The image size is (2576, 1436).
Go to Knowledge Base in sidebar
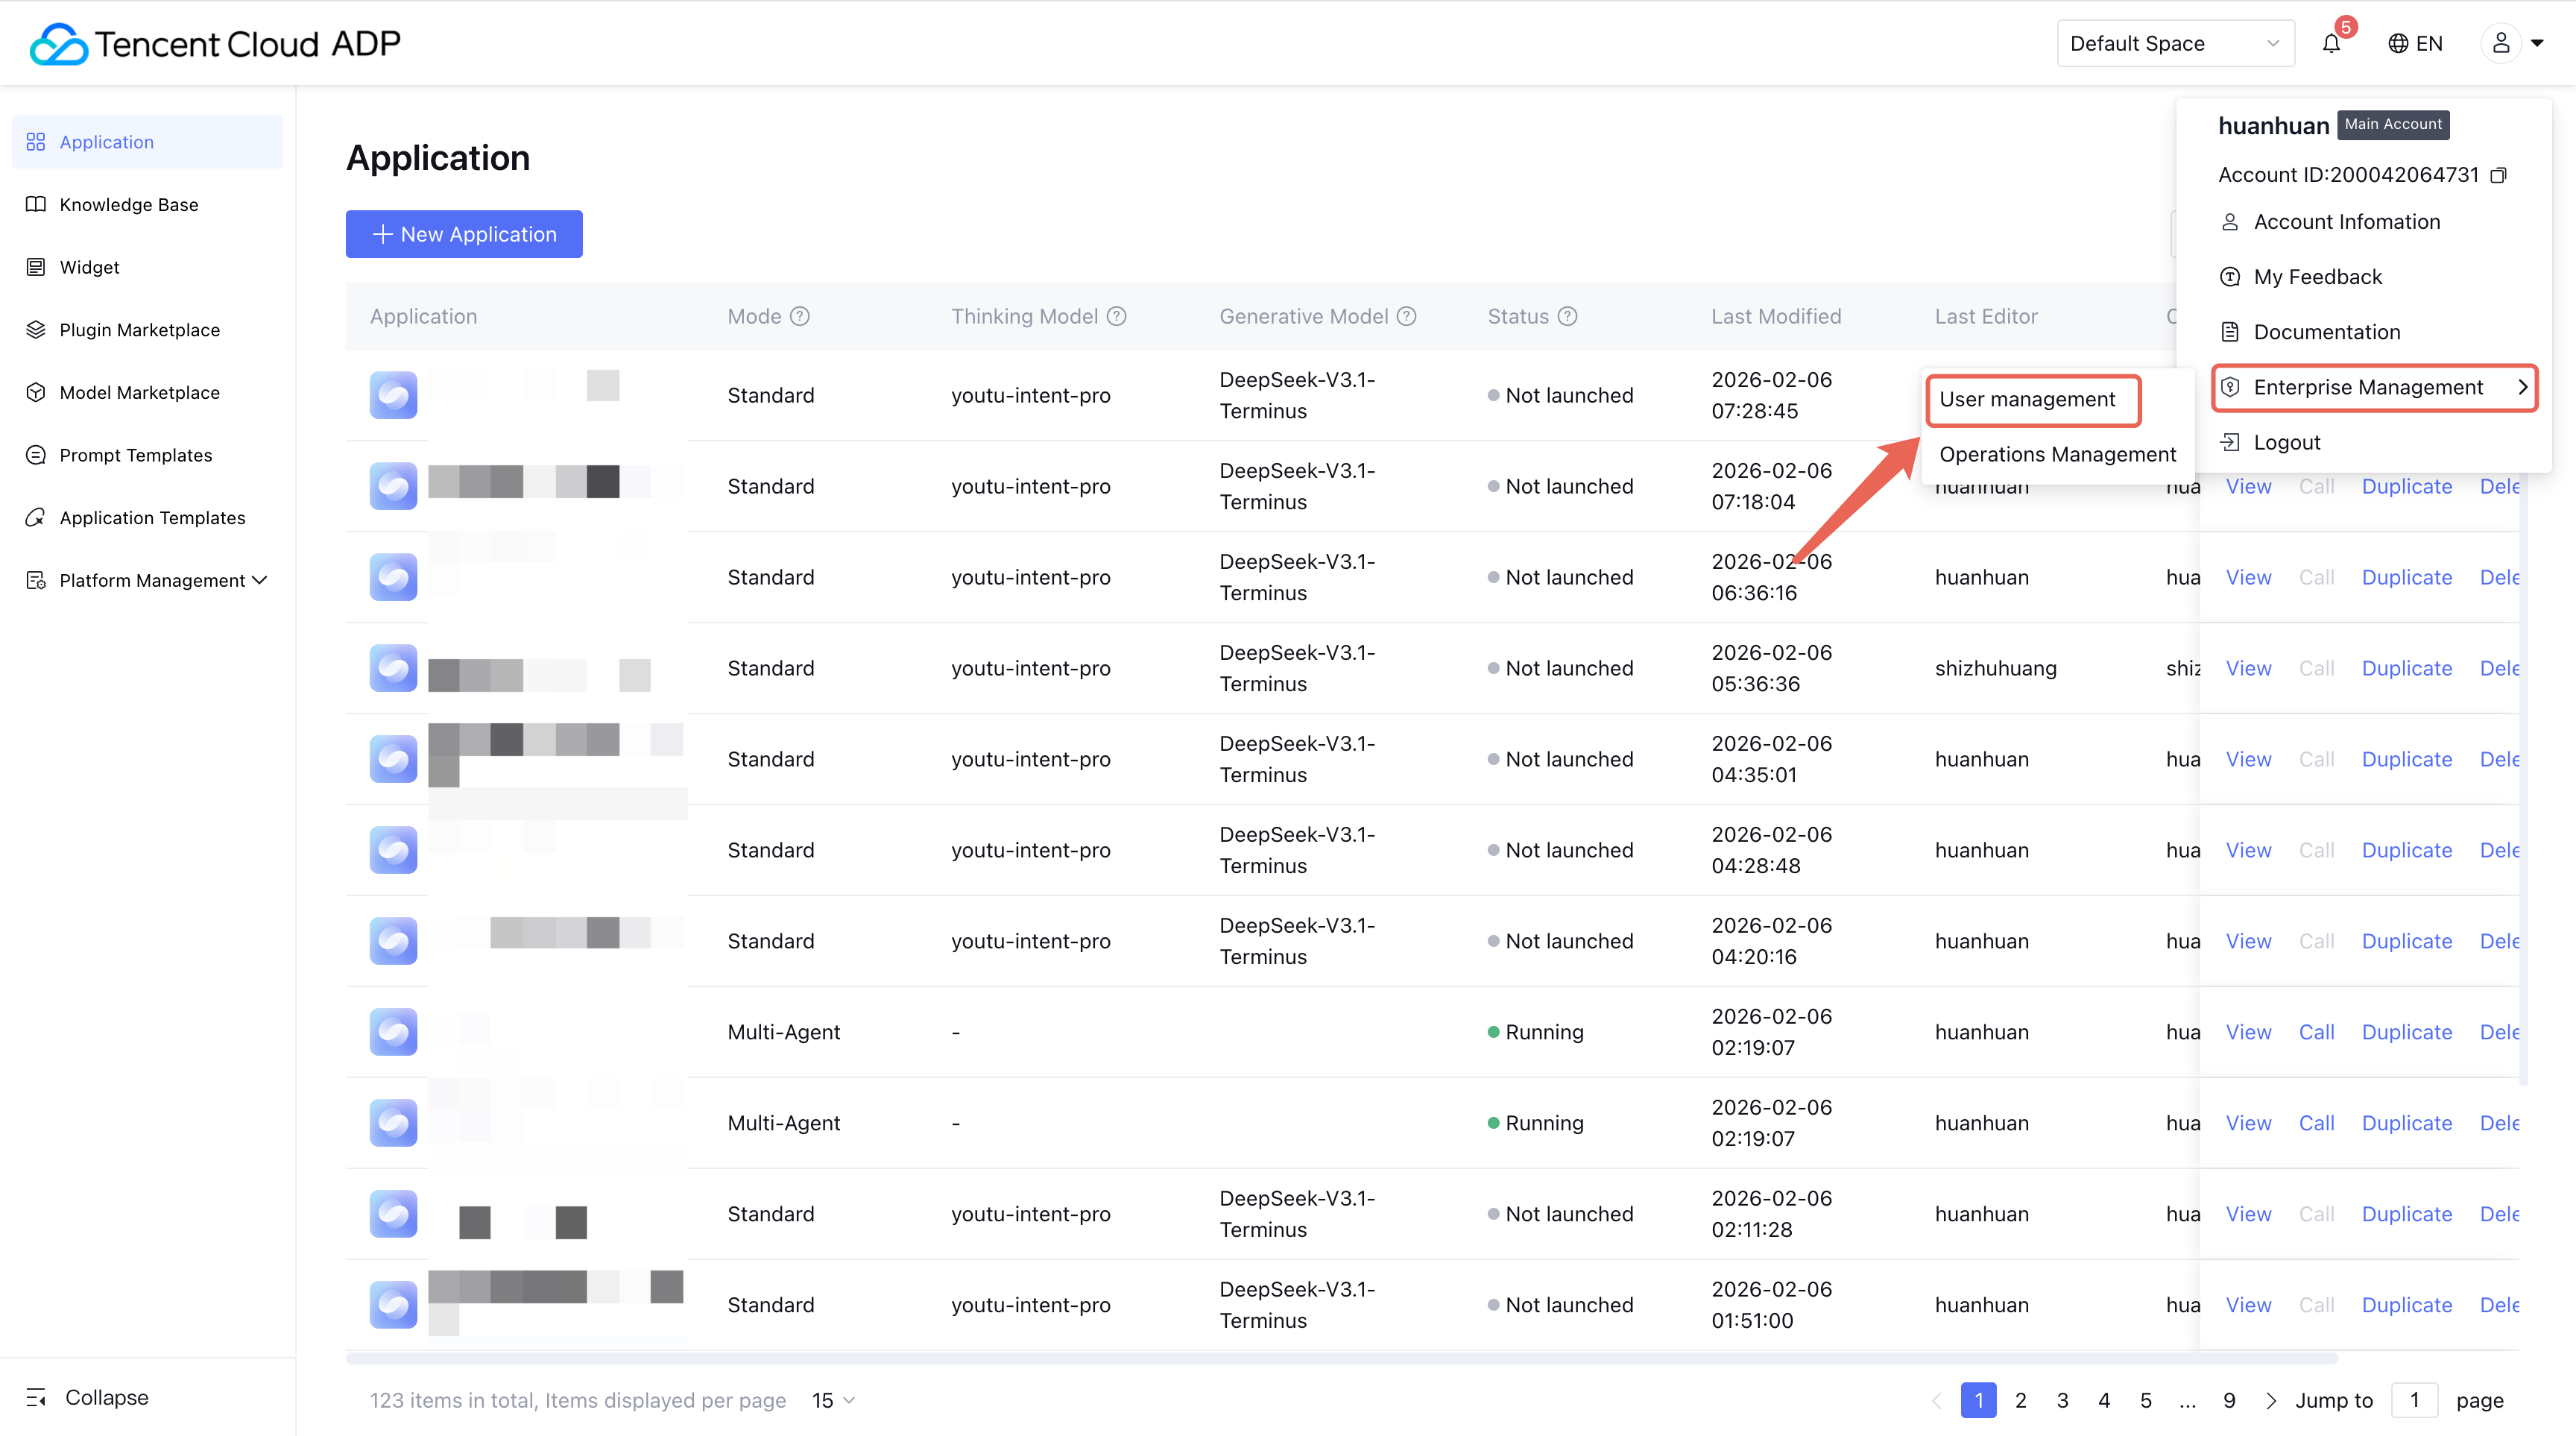[129, 204]
